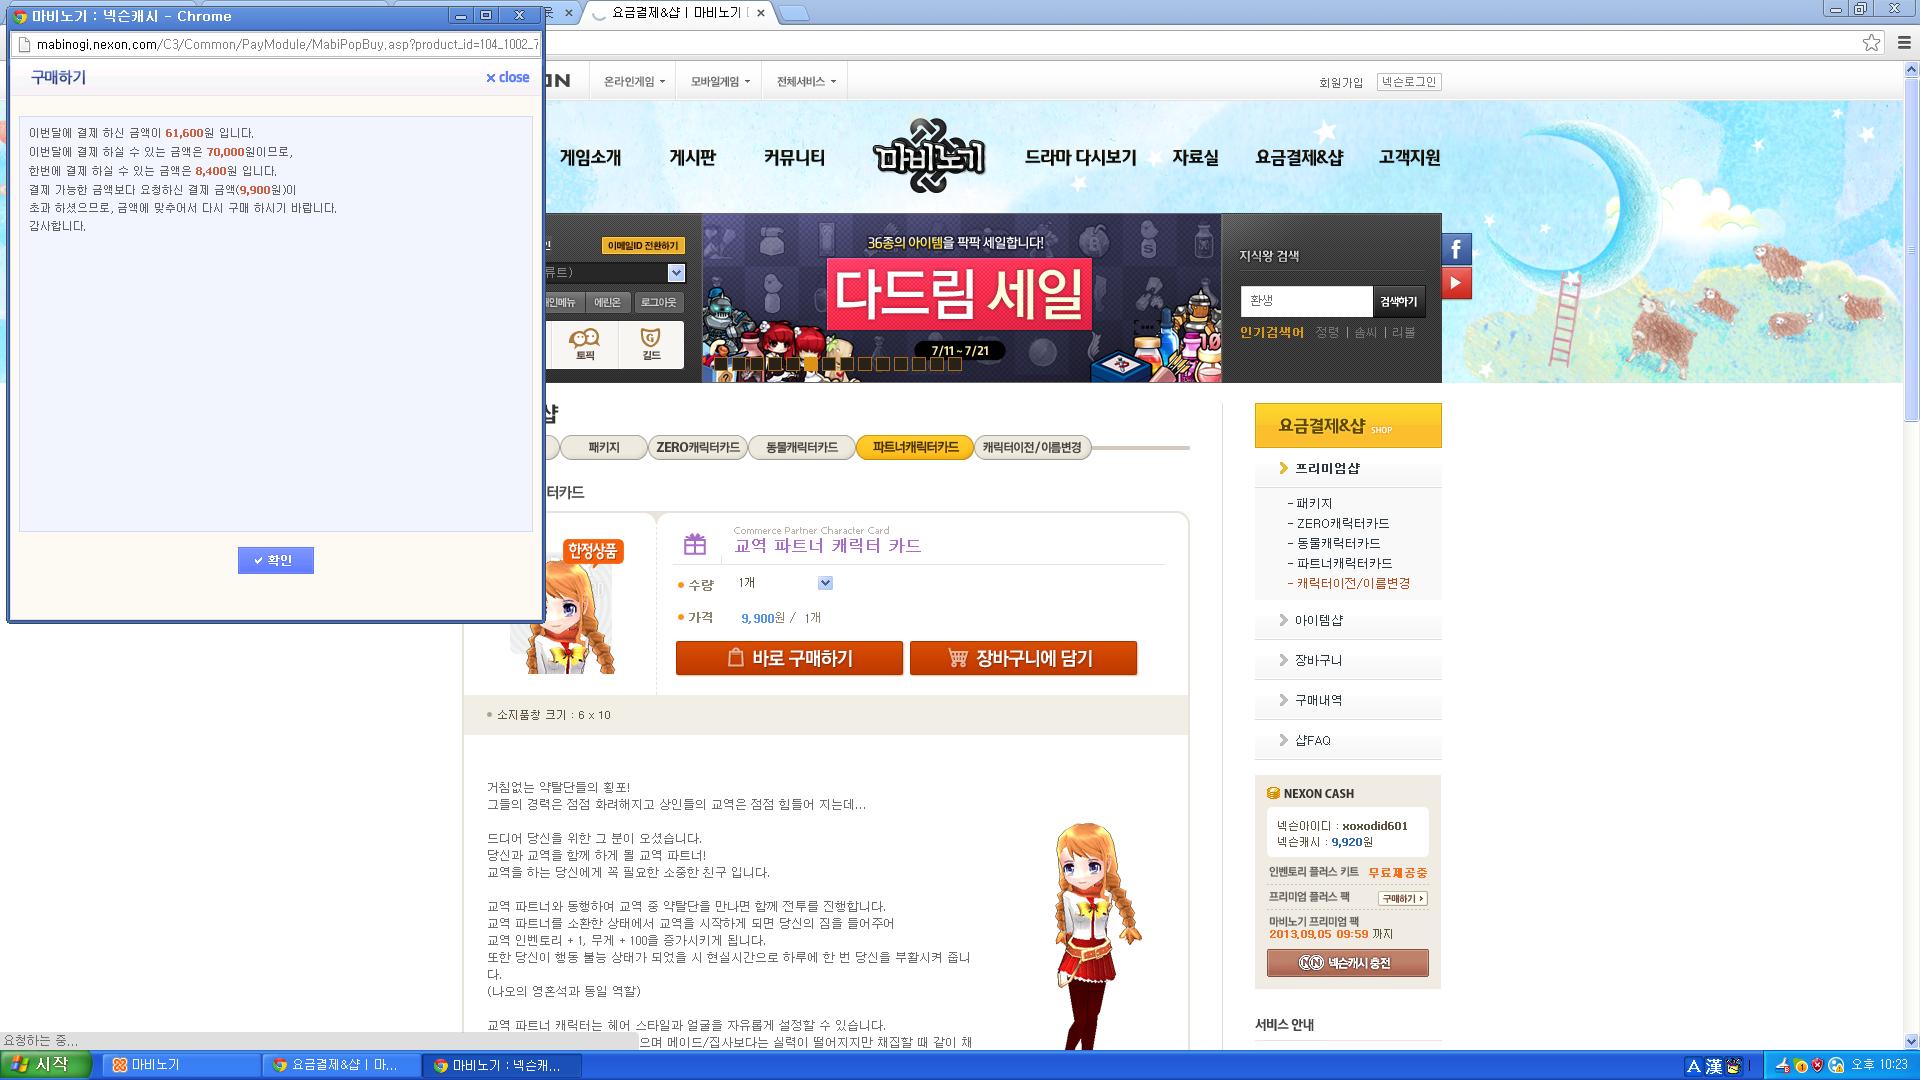Select the highlighted orange banner slide indicator
1920x1080 pixels.
pos(810,365)
